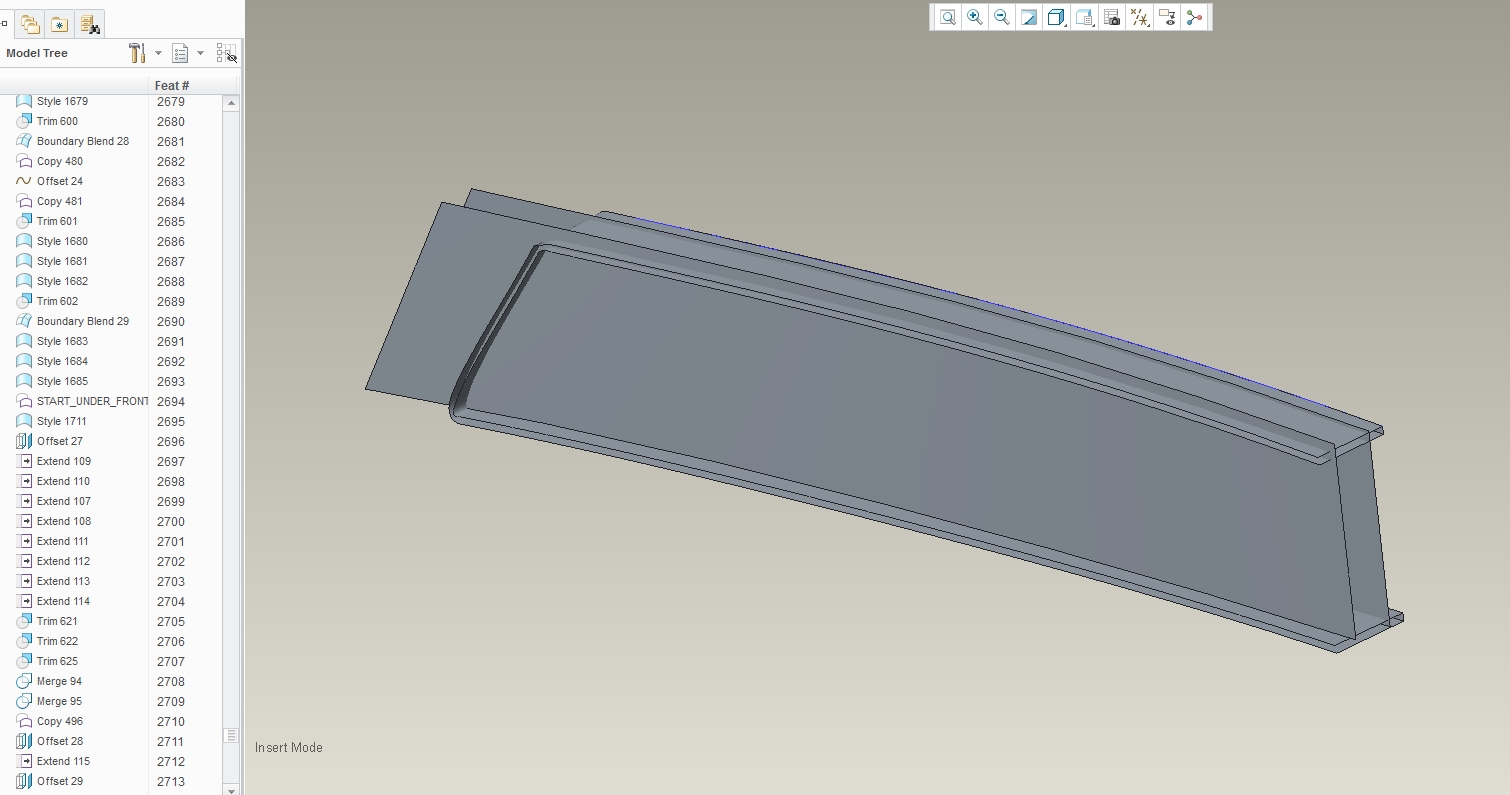Click the model tree scrollbar thumb grip
Image resolution: width=1510 pixels, height=795 pixels.
pos(231,735)
